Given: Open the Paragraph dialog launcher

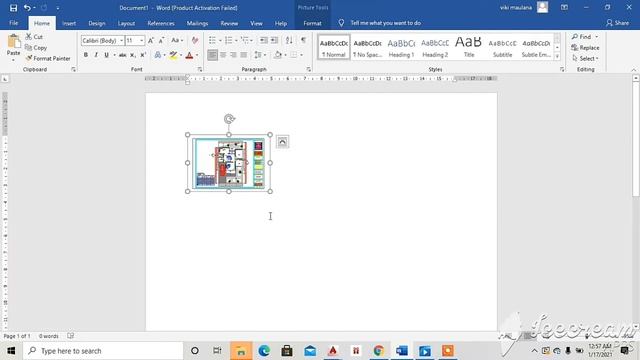Looking at the screenshot, I should point(309,69).
